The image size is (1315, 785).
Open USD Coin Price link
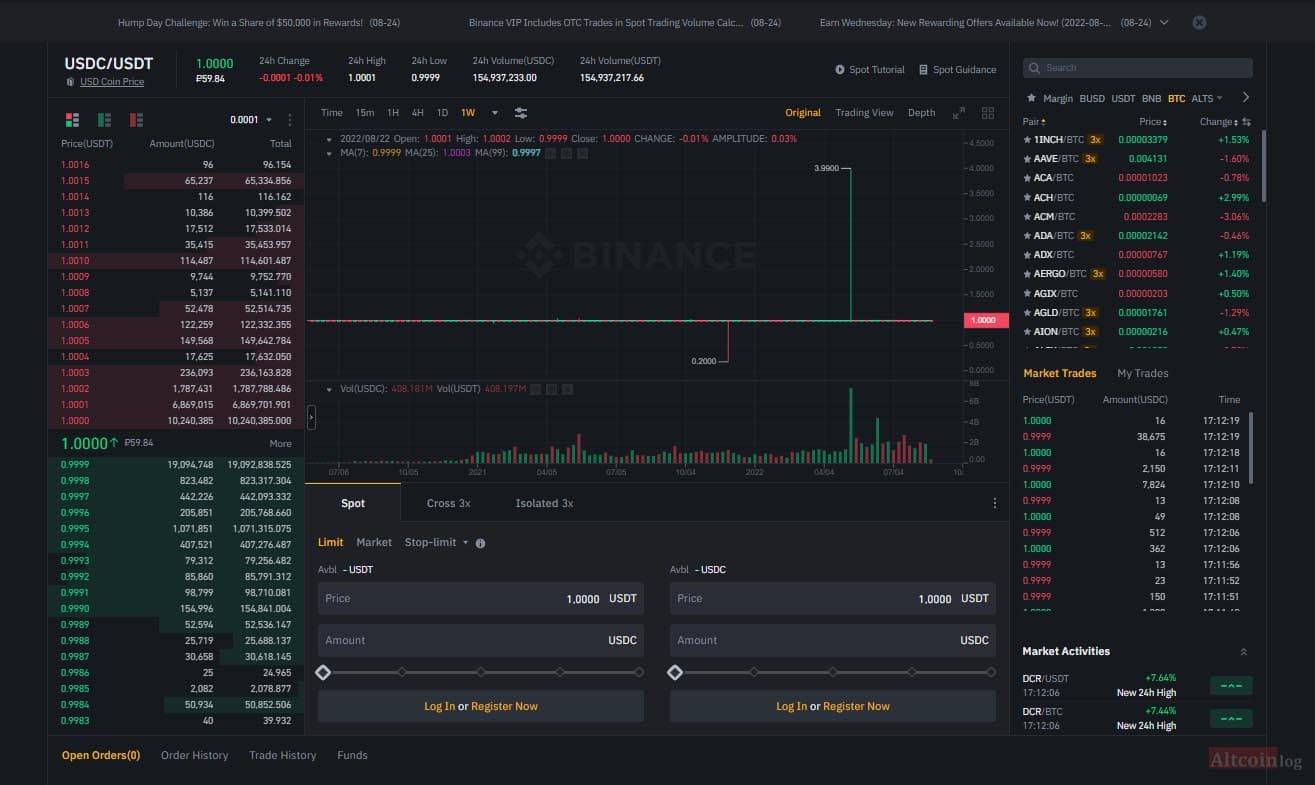pyautogui.click(x=112, y=82)
